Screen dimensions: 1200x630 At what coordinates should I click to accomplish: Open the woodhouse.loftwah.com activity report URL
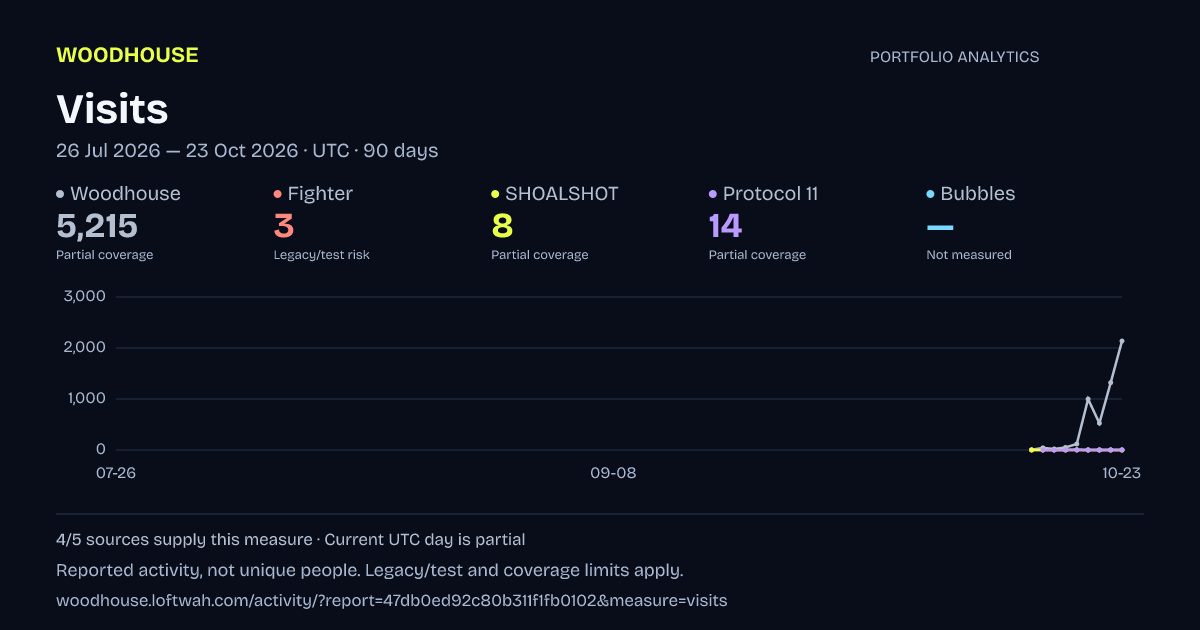pos(392,601)
